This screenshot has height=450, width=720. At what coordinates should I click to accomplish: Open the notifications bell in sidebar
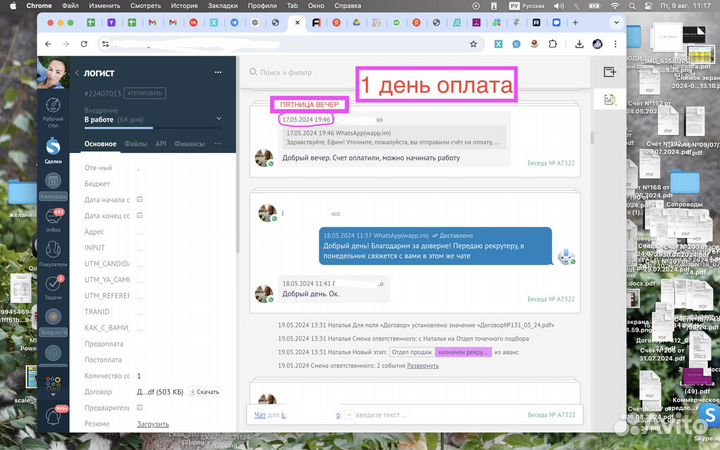coord(53,416)
